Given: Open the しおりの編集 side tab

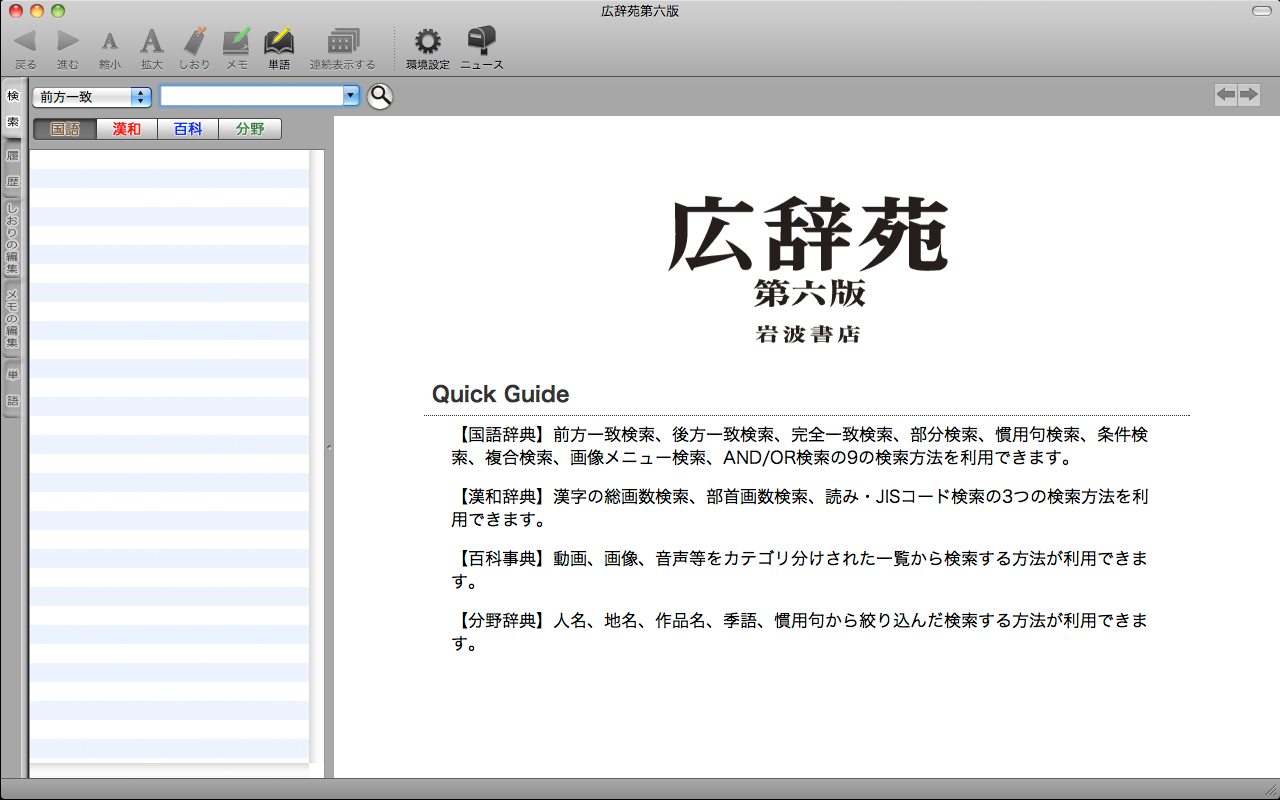Looking at the screenshot, I should click(x=12, y=239).
